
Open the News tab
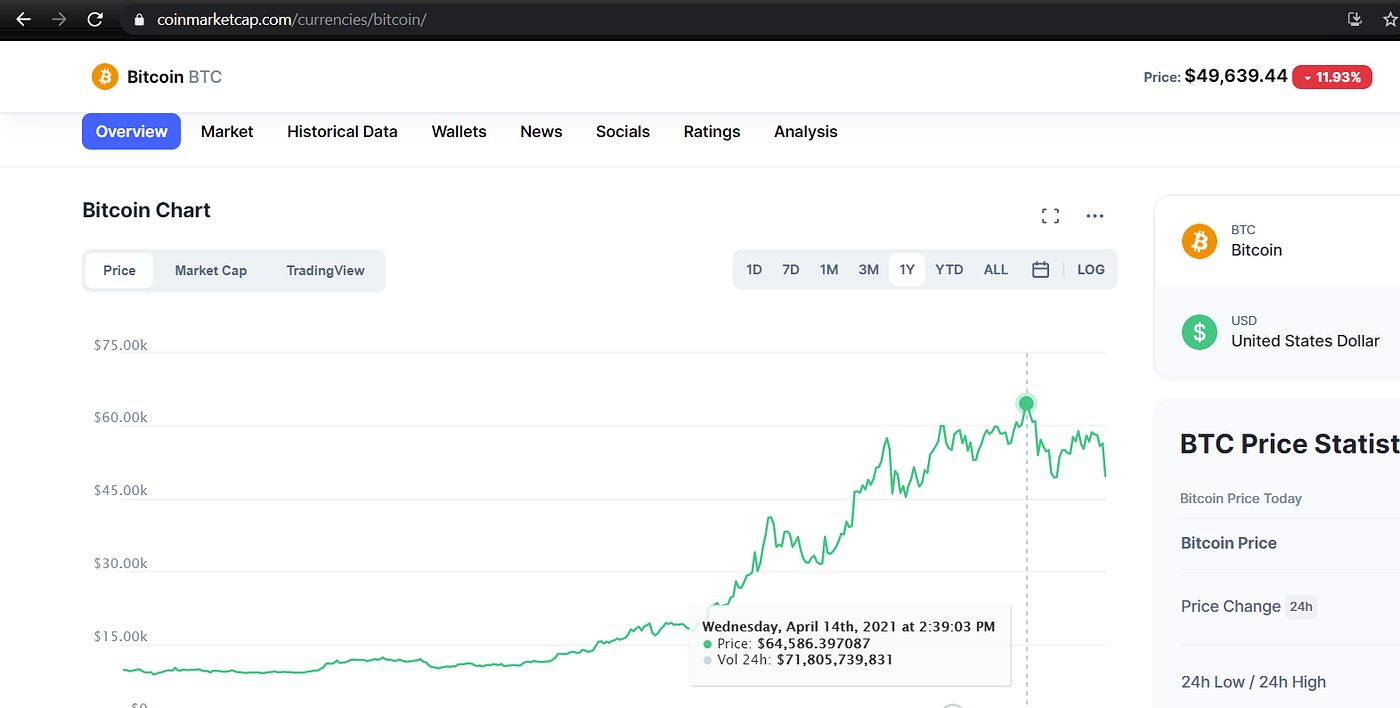[541, 131]
